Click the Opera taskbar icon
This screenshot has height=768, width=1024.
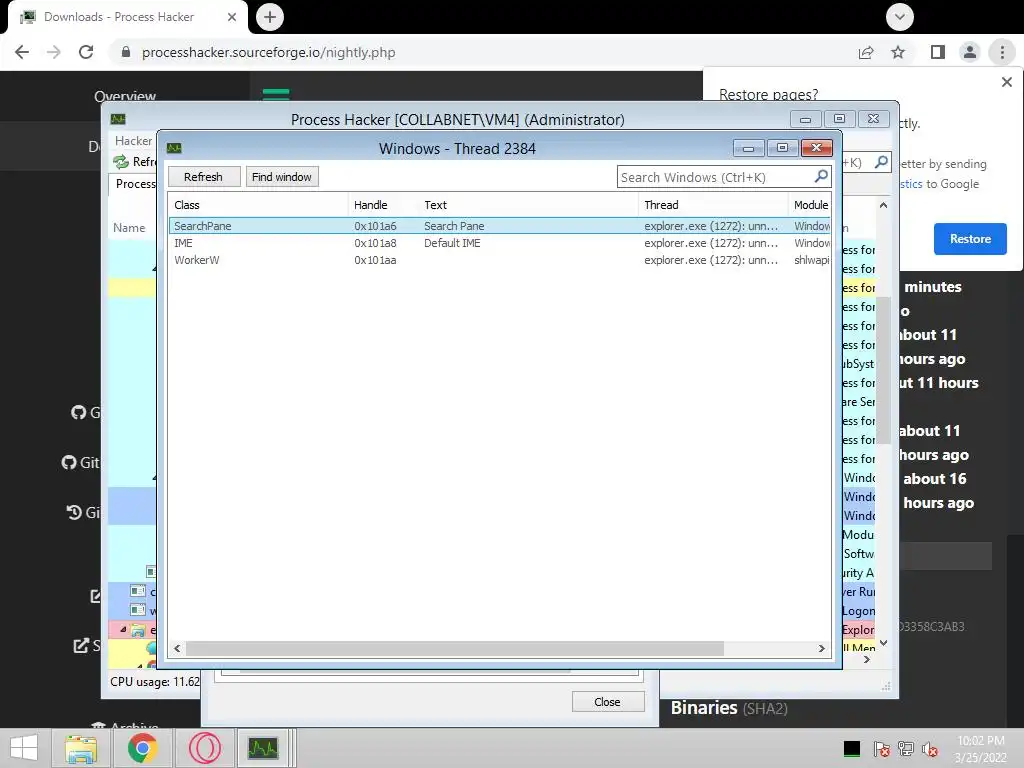(x=204, y=748)
